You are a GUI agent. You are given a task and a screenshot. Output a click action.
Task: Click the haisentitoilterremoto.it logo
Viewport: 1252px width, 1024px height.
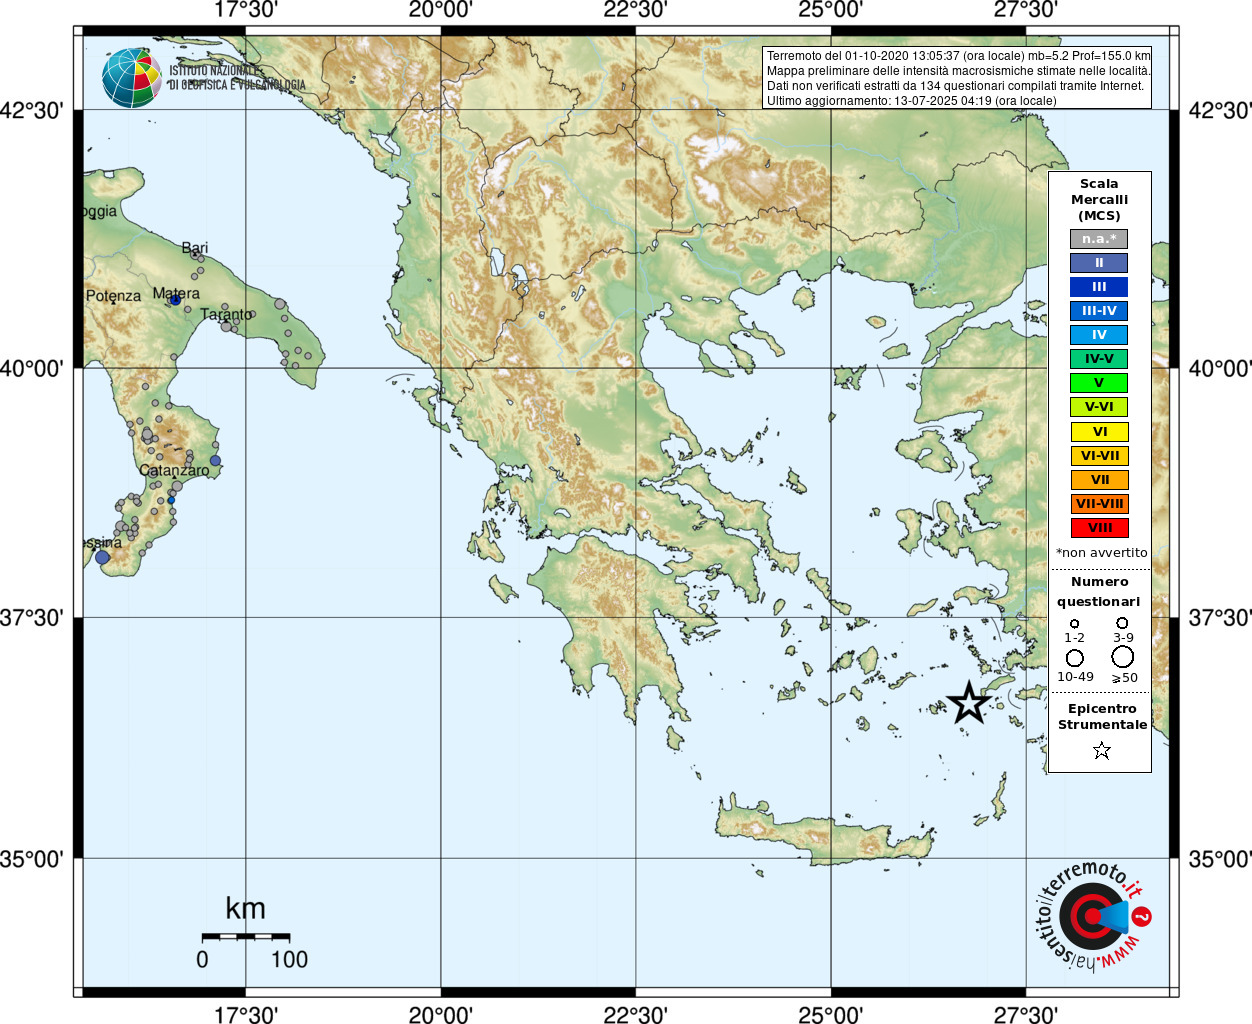pyautogui.click(x=1092, y=916)
